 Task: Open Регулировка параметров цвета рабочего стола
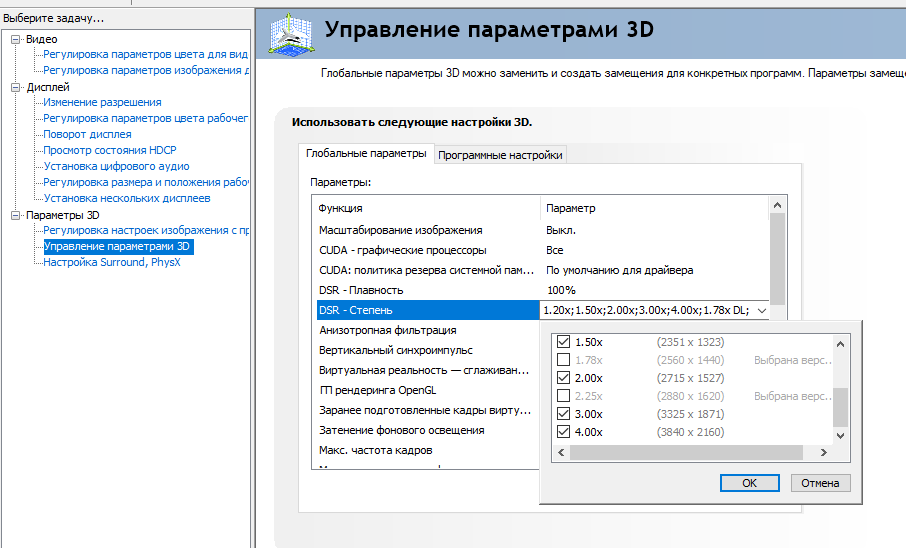[146, 118]
